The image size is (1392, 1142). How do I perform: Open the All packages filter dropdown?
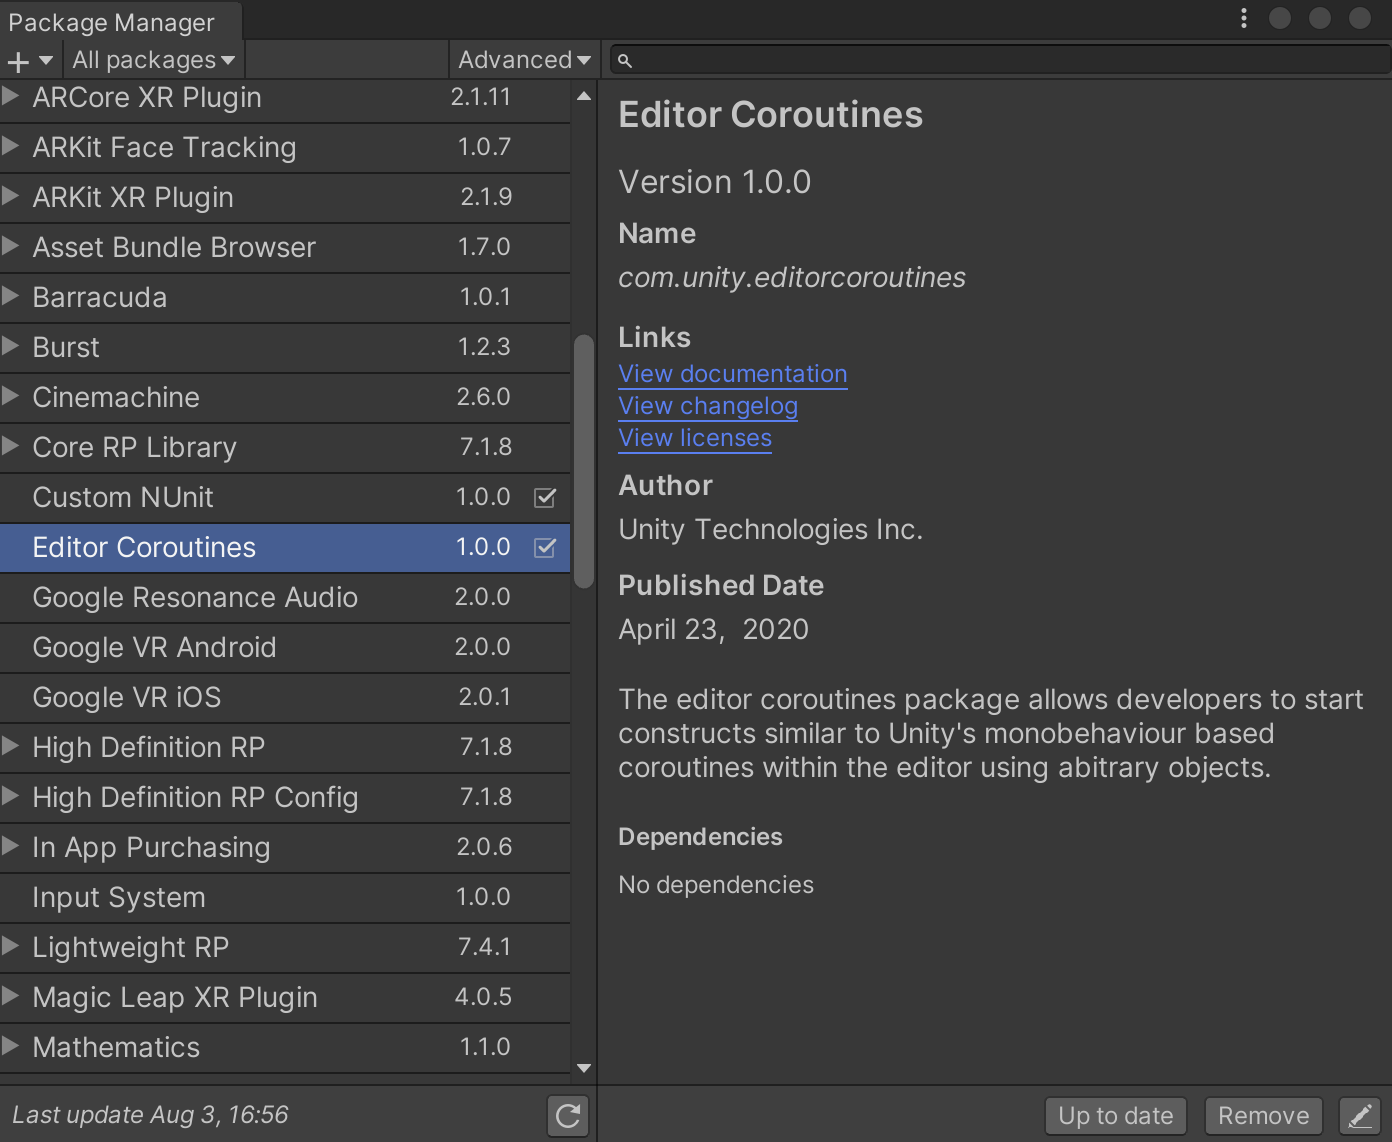154,61
